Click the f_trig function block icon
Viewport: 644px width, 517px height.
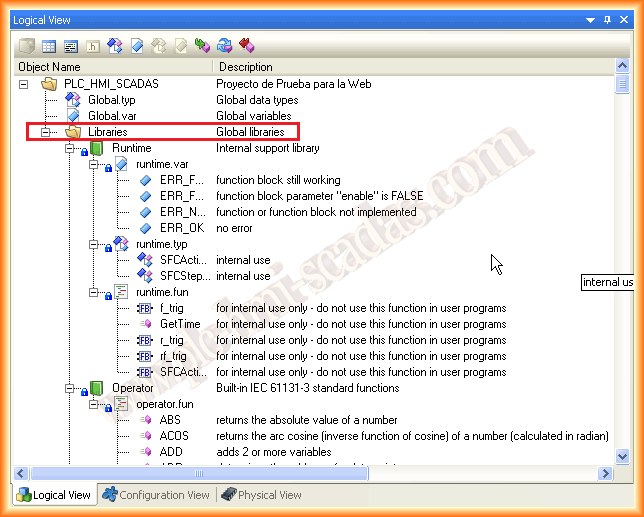click(144, 308)
